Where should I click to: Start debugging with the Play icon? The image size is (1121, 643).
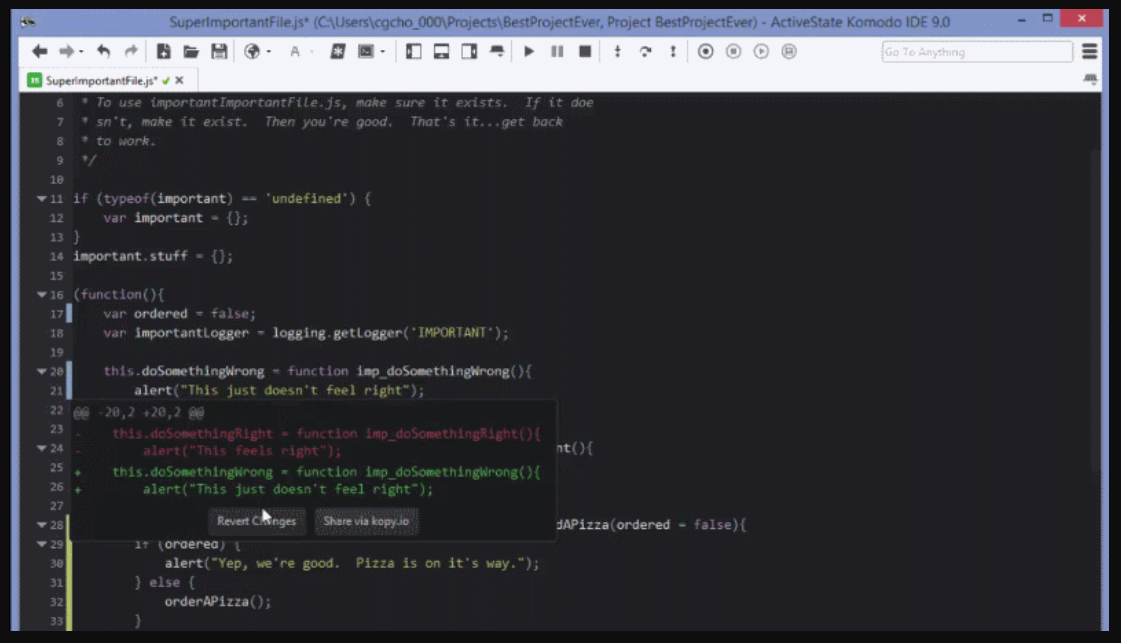(530, 52)
